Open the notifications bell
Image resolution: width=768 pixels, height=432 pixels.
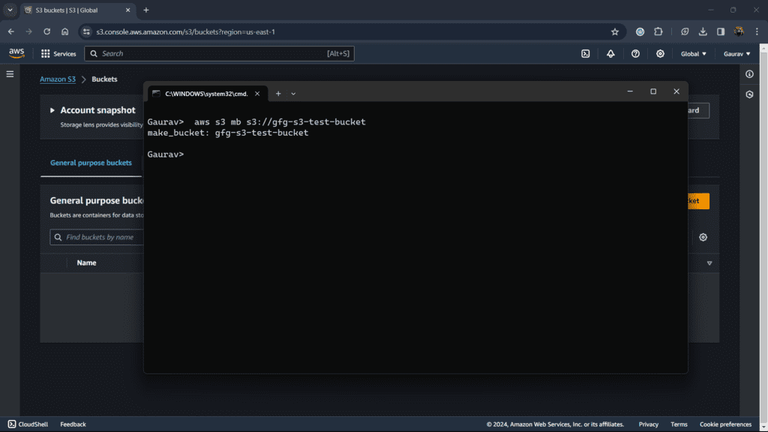(x=610, y=54)
